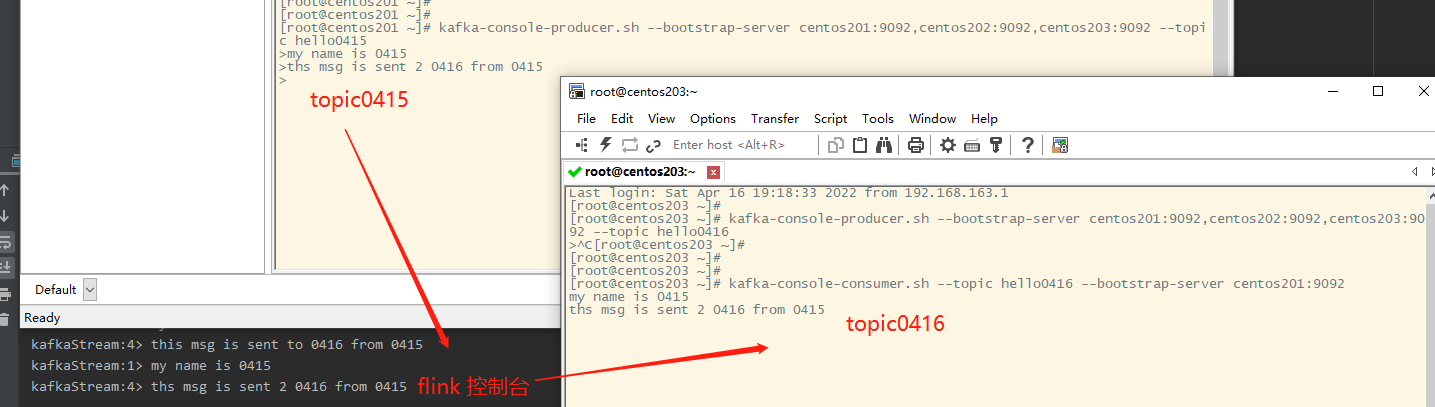Toggle soft-wrap icon in IDE console gutter
This screenshot has width=1435, height=407.
pos(5,241)
